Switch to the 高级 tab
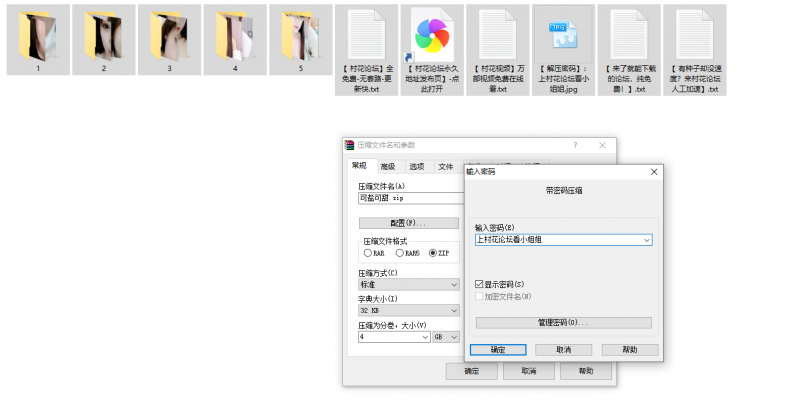Viewport: 800px width, 414px height. click(387, 167)
